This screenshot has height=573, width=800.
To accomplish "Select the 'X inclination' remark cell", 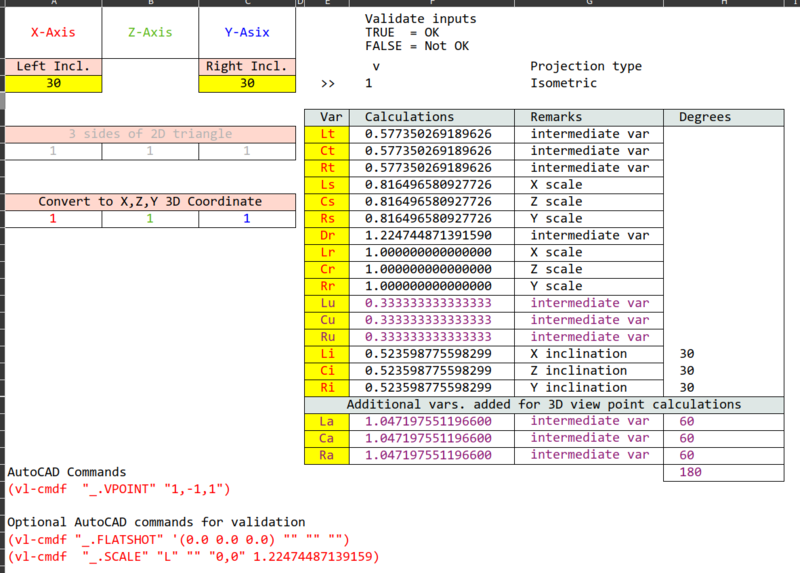I will pos(589,354).
